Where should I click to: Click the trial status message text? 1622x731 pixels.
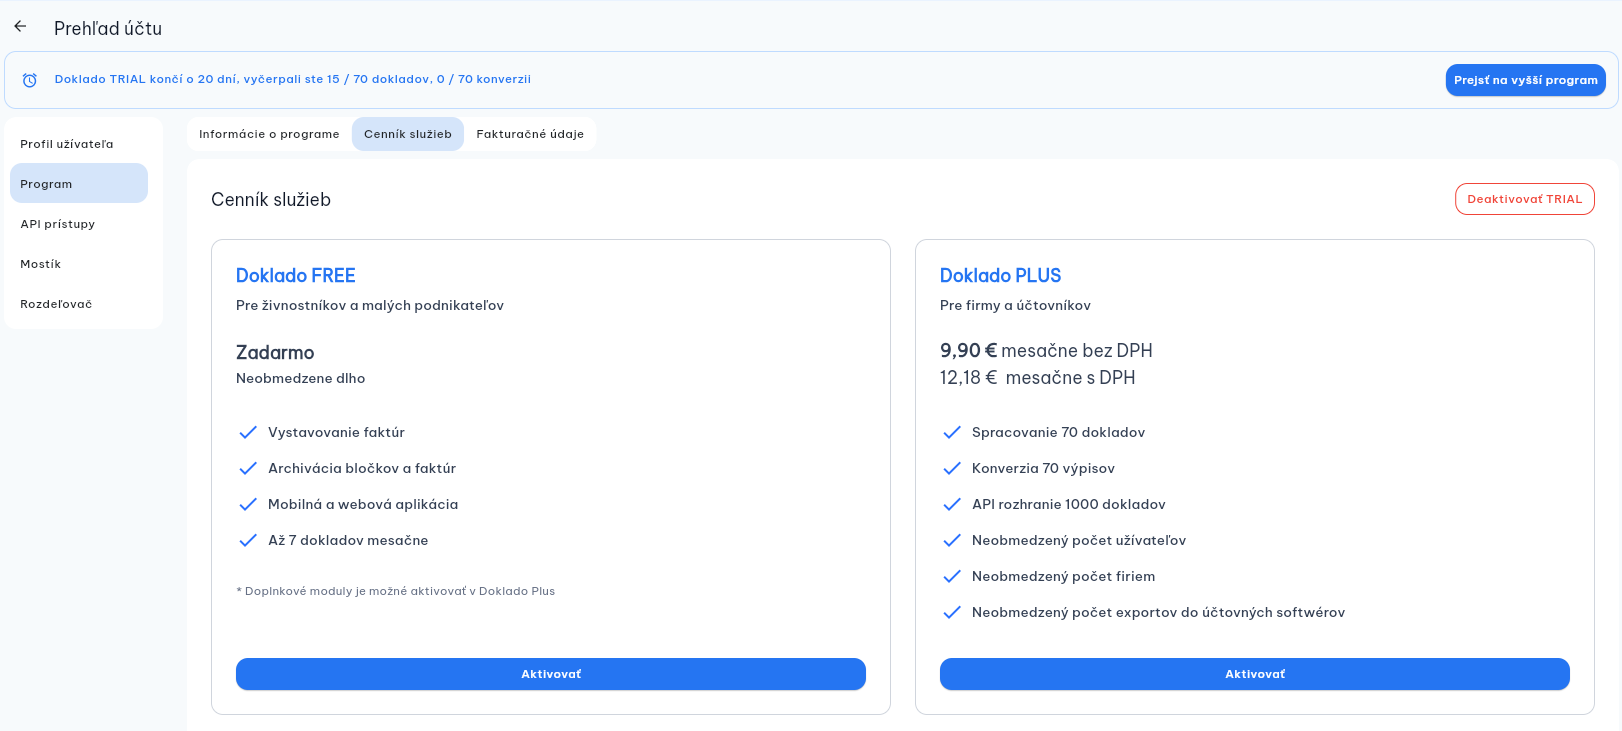pyautogui.click(x=293, y=79)
